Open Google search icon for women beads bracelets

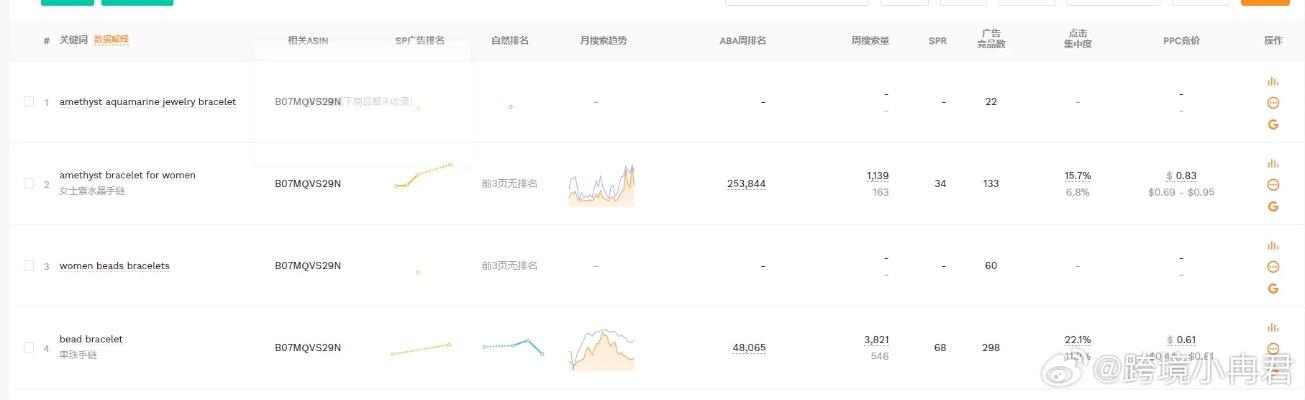pyautogui.click(x=1273, y=288)
